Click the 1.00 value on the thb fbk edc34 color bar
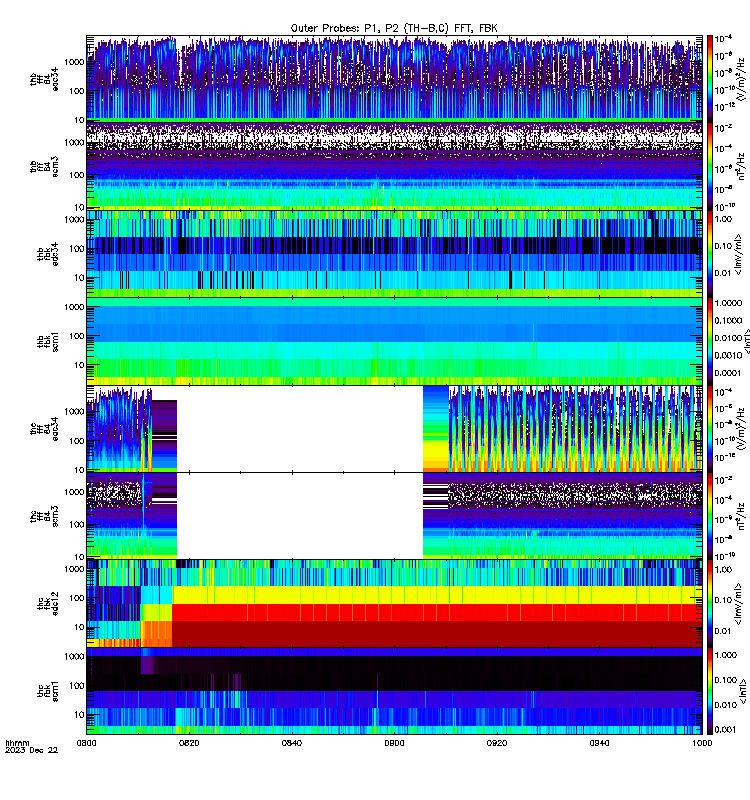 pyautogui.click(x=723, y=219)
